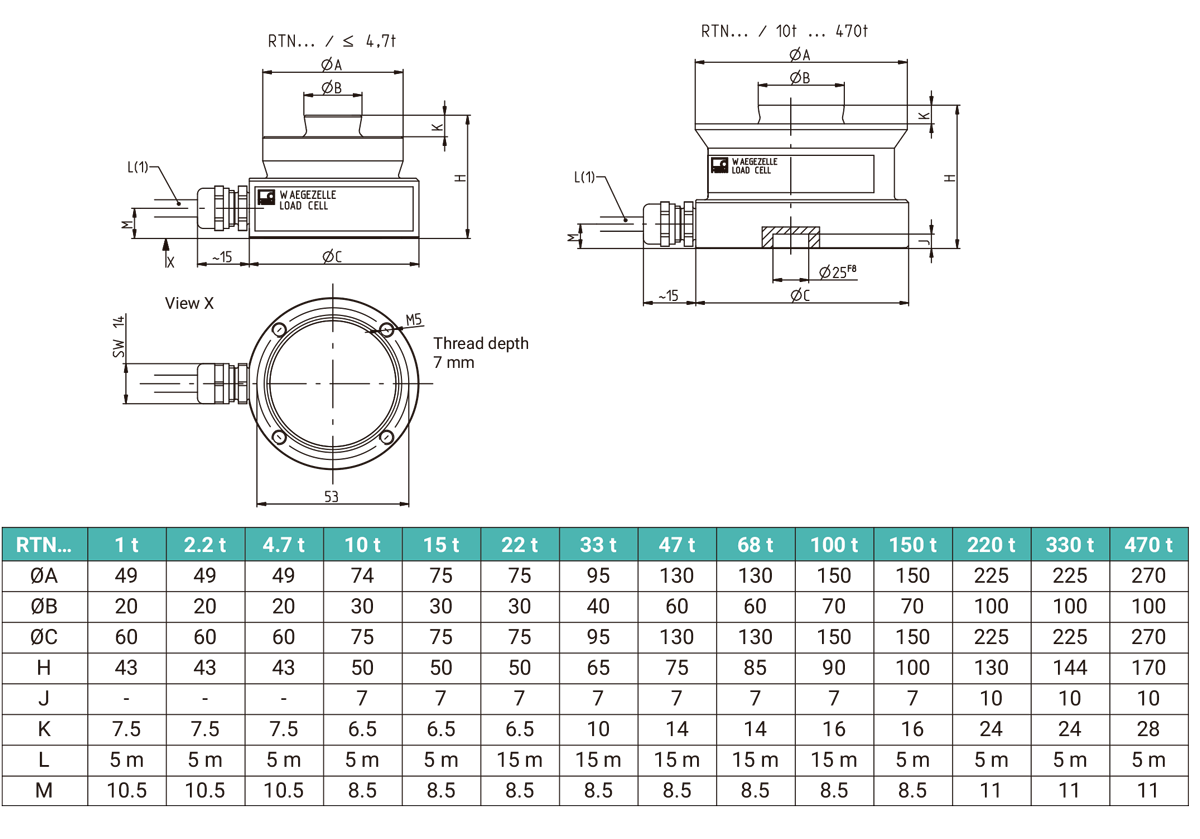Click the ØB row label in the table
Screen dimensions: 1200x839
tap(45, 606)
